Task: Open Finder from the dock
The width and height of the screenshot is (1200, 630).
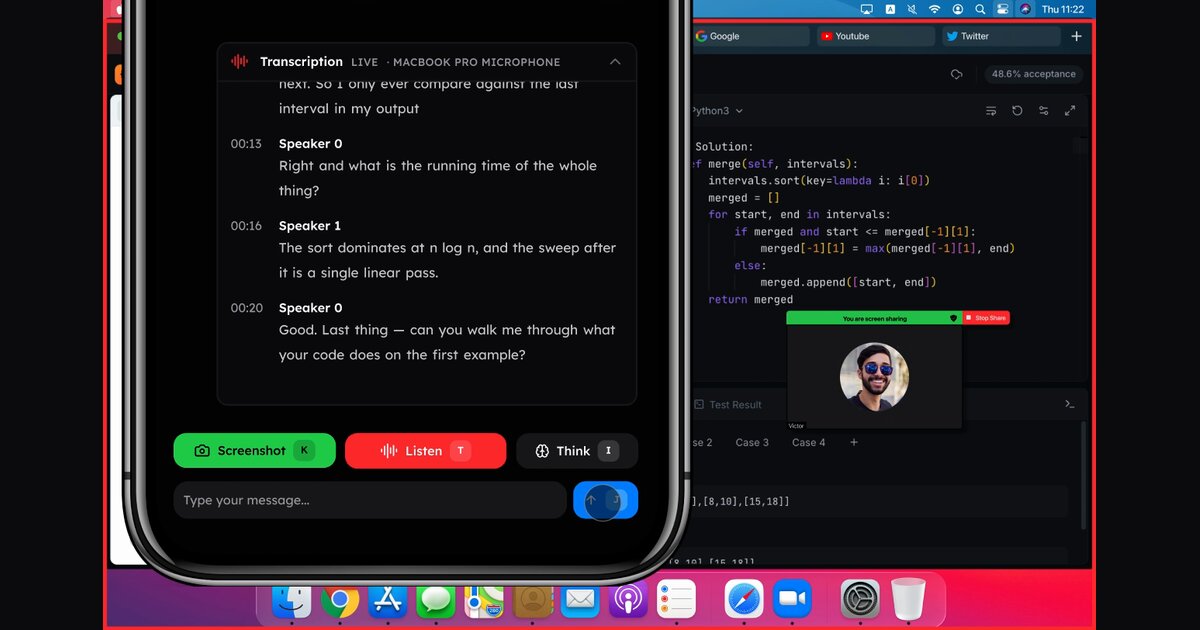Action: pyautogui.click(x=292, y=600)
